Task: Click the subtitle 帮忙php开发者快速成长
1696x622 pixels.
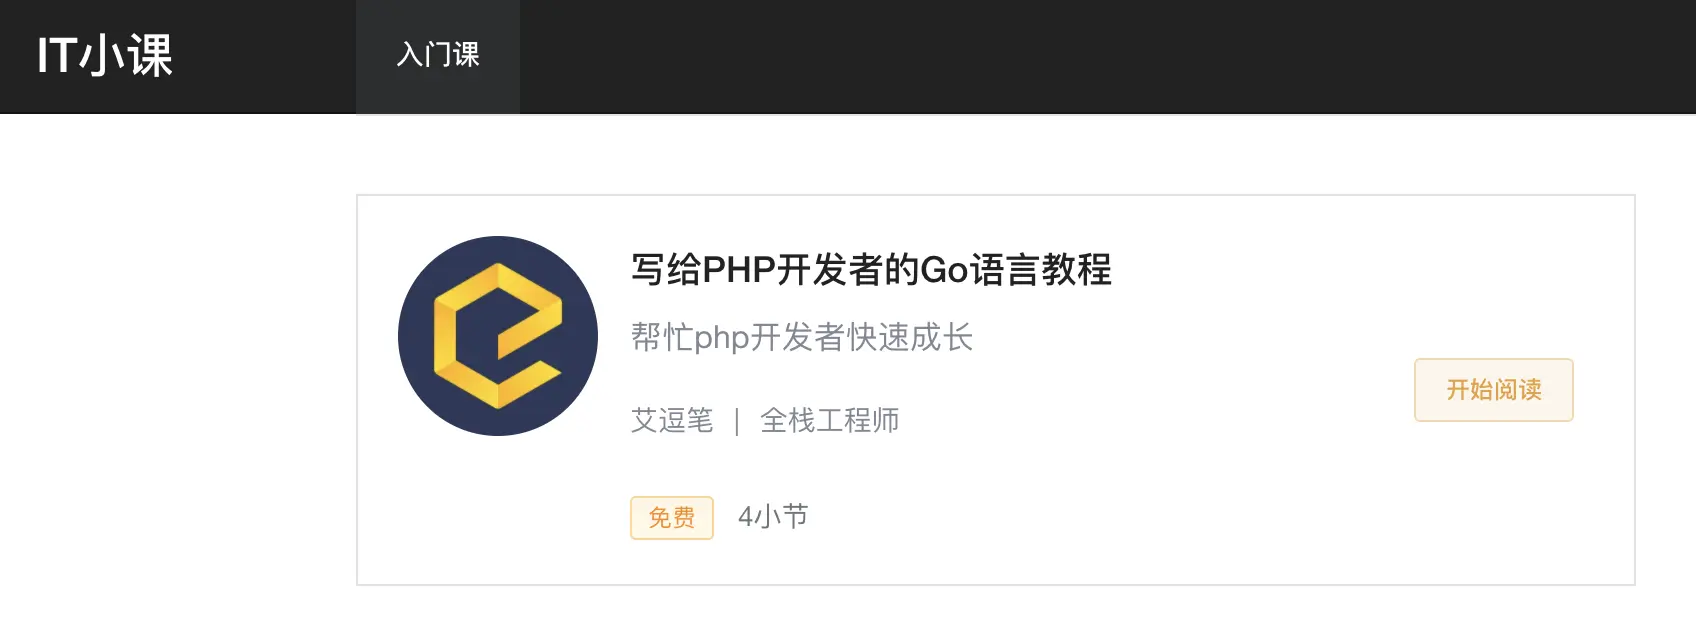Action: pos(802,338)
